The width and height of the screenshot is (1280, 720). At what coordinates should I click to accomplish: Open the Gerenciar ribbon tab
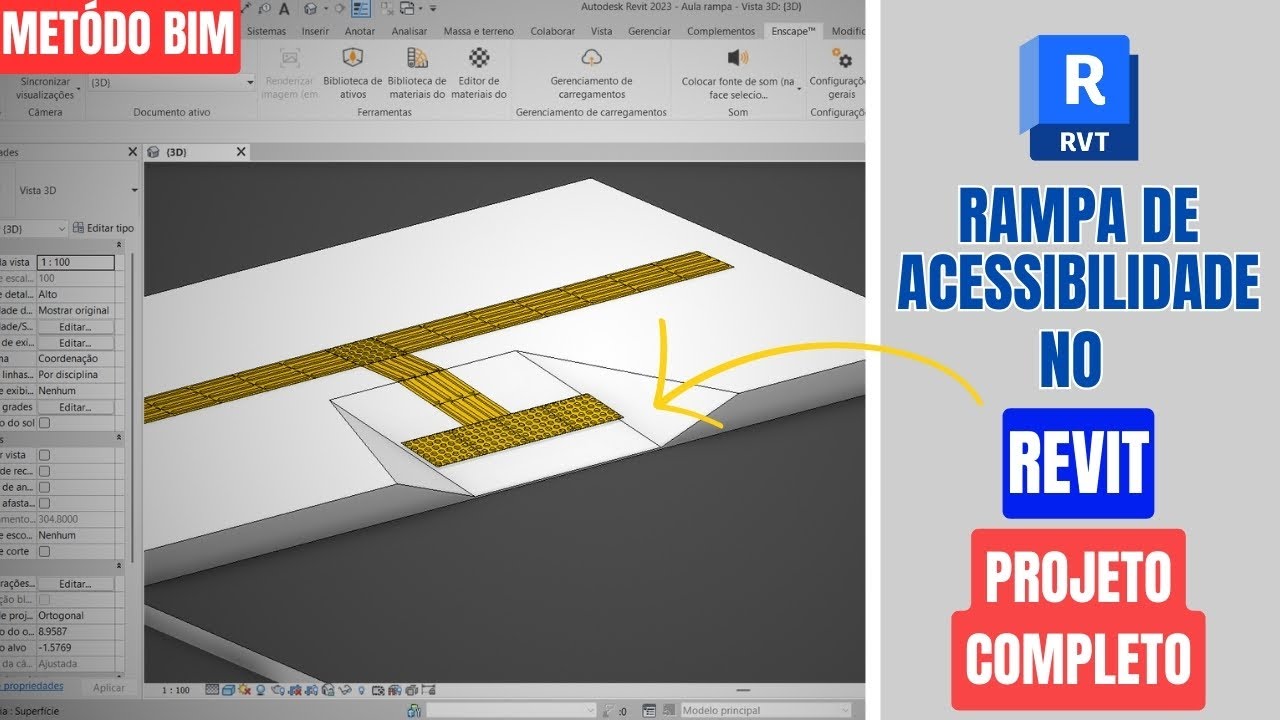pyautogui.click(x=650, y=31)
